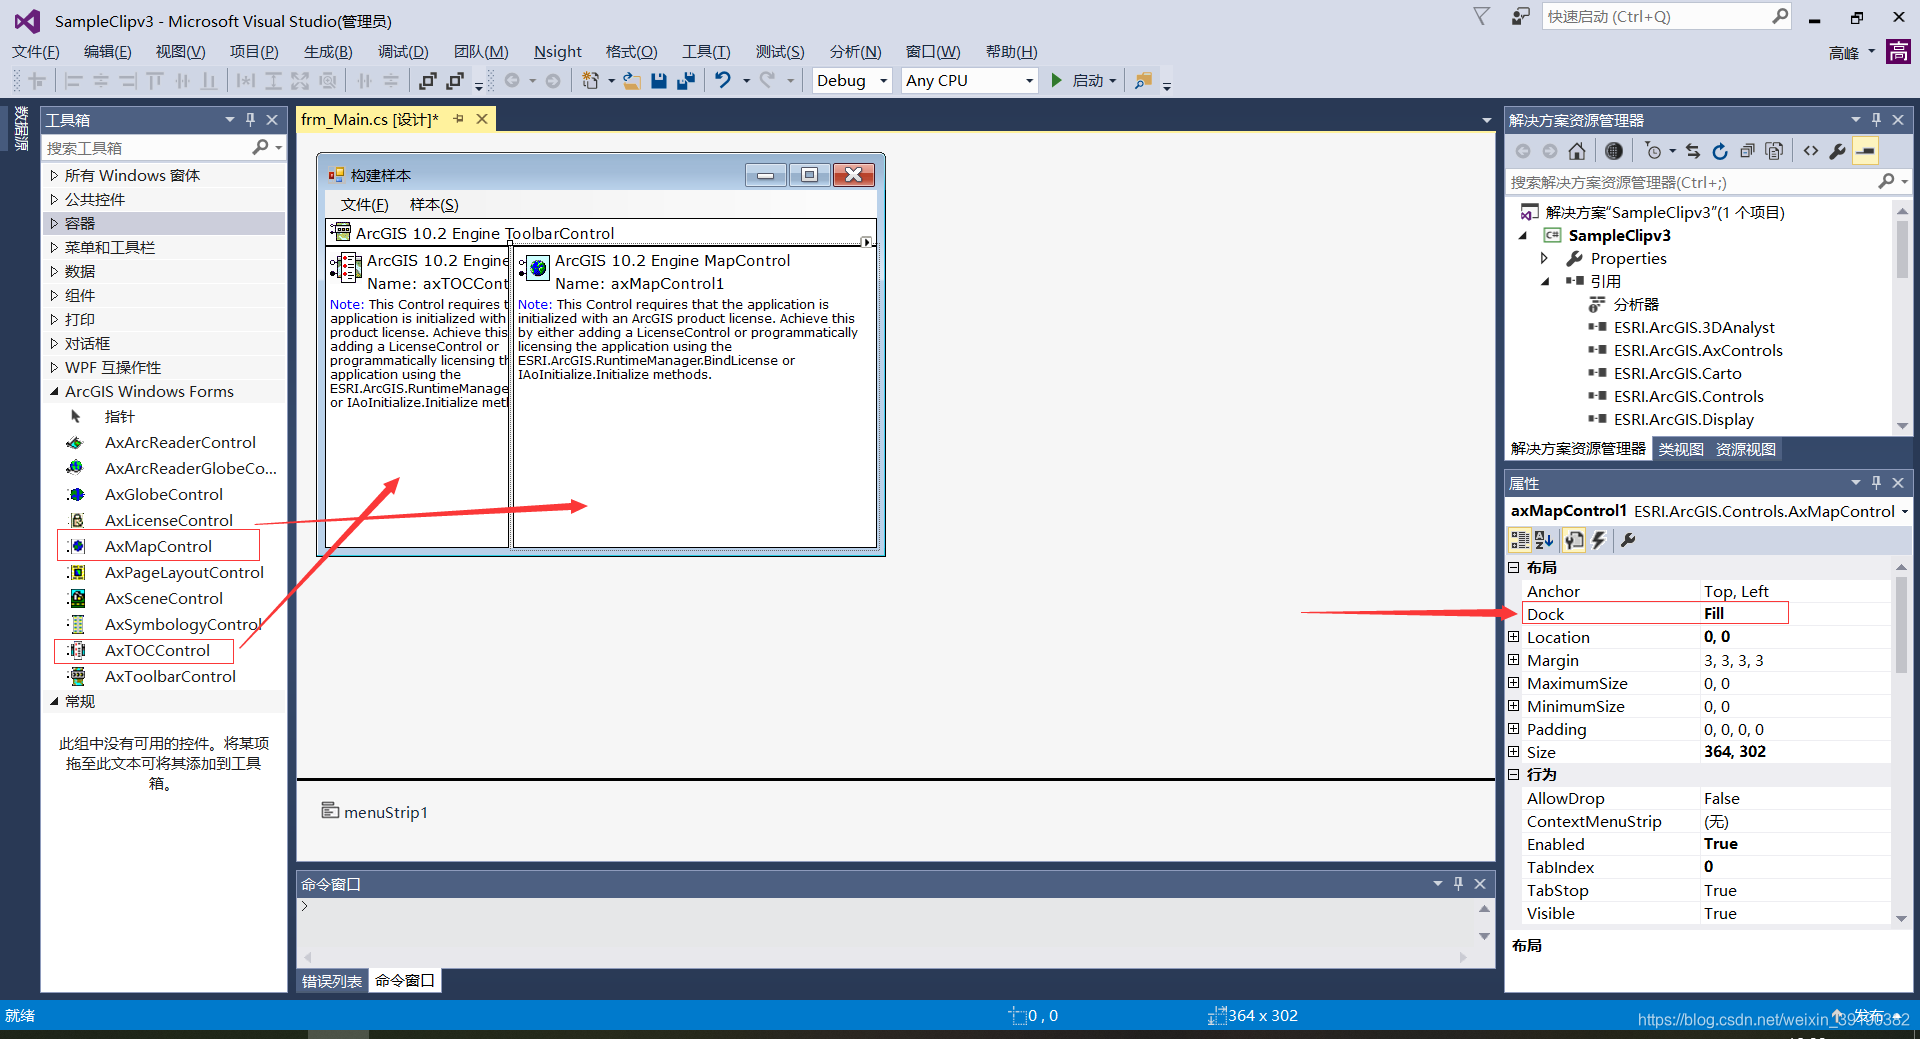Image resolution: width=1920 pixels, height=1039 pixels.
Task: Open the 工具(T) menu
Action: pyautogui.click(x=706, y=52)
